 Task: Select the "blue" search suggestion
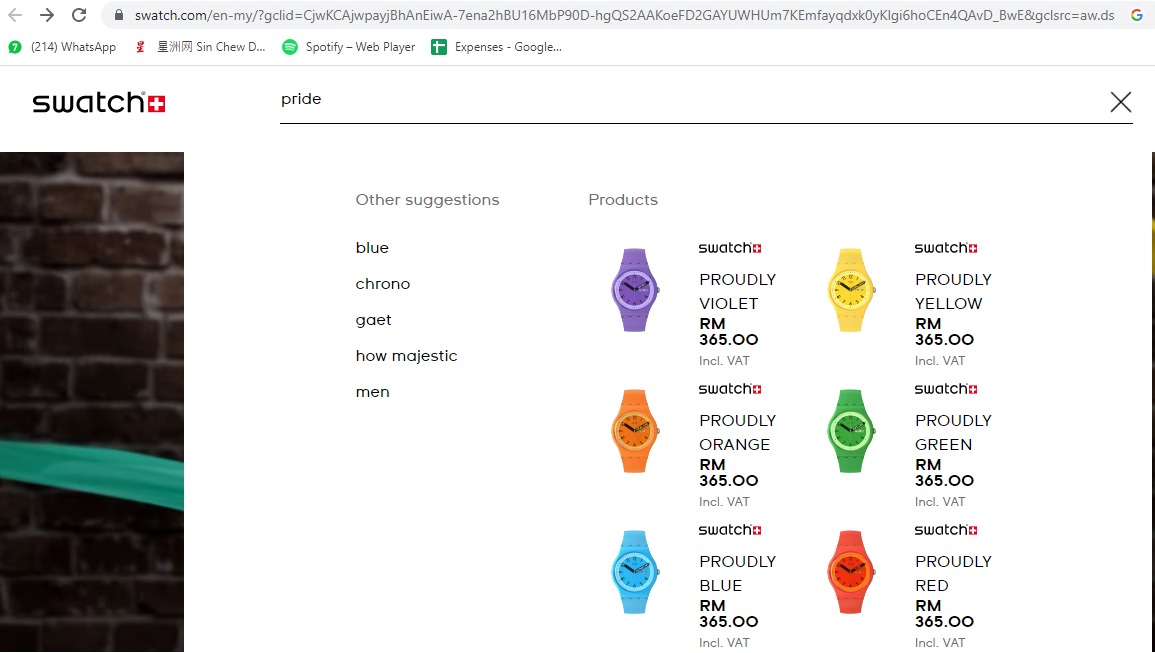tap(372, 248)
